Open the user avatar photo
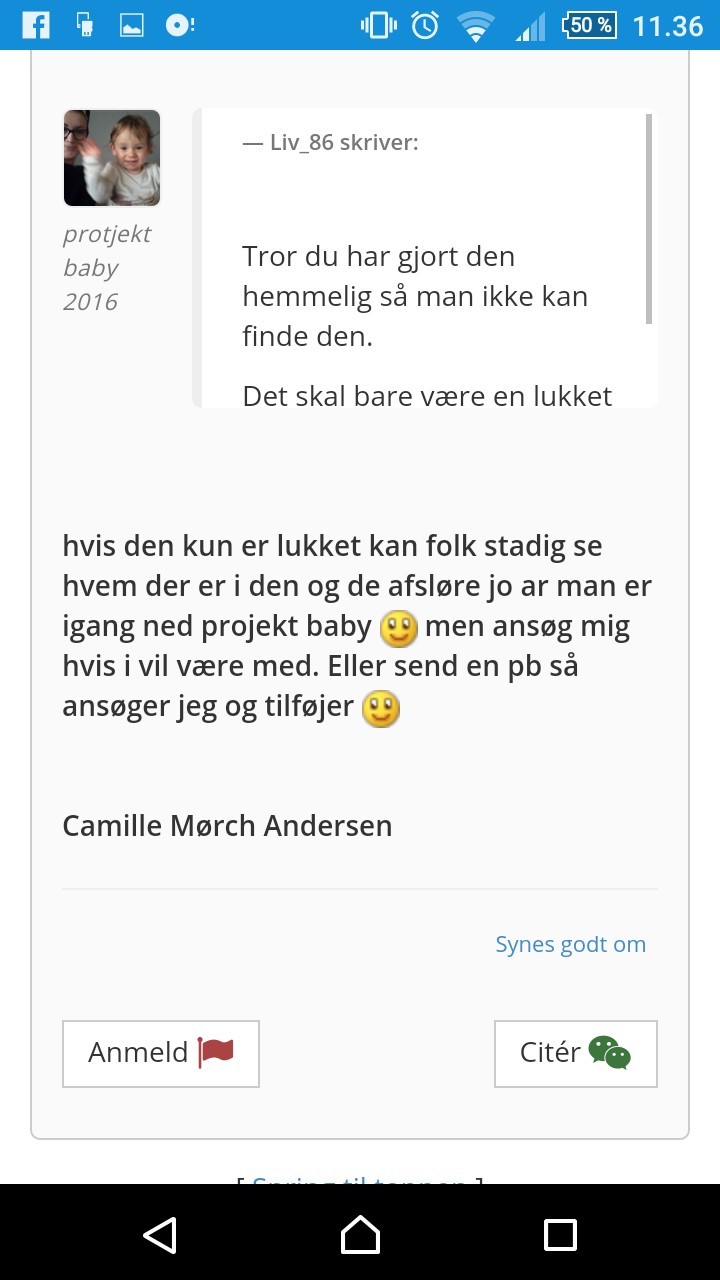720x1280 pixels. coord(112,158)
